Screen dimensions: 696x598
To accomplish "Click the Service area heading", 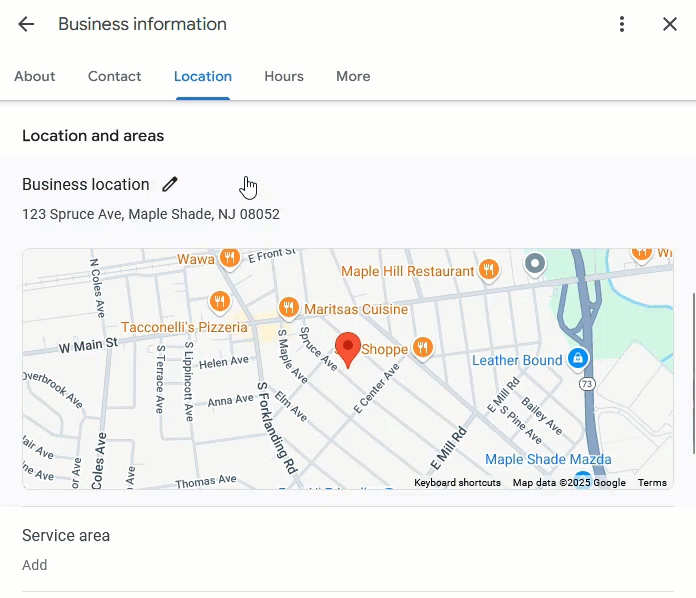I will pyautogui.click(x=66, y=535).
